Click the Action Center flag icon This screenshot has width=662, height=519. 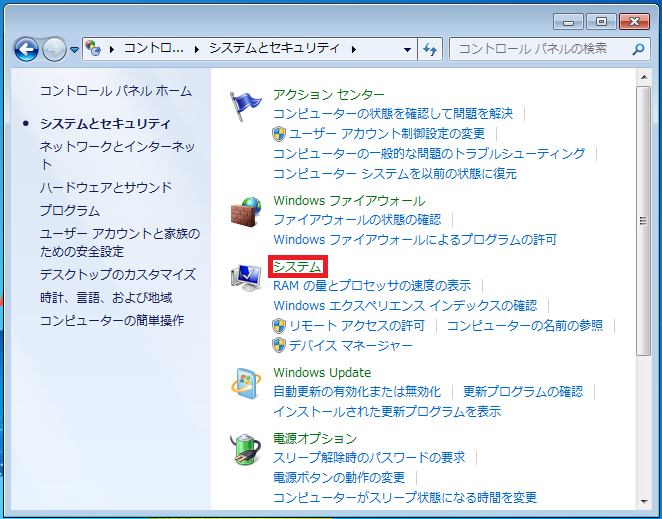pyautogui.click(x=245, y=106)
